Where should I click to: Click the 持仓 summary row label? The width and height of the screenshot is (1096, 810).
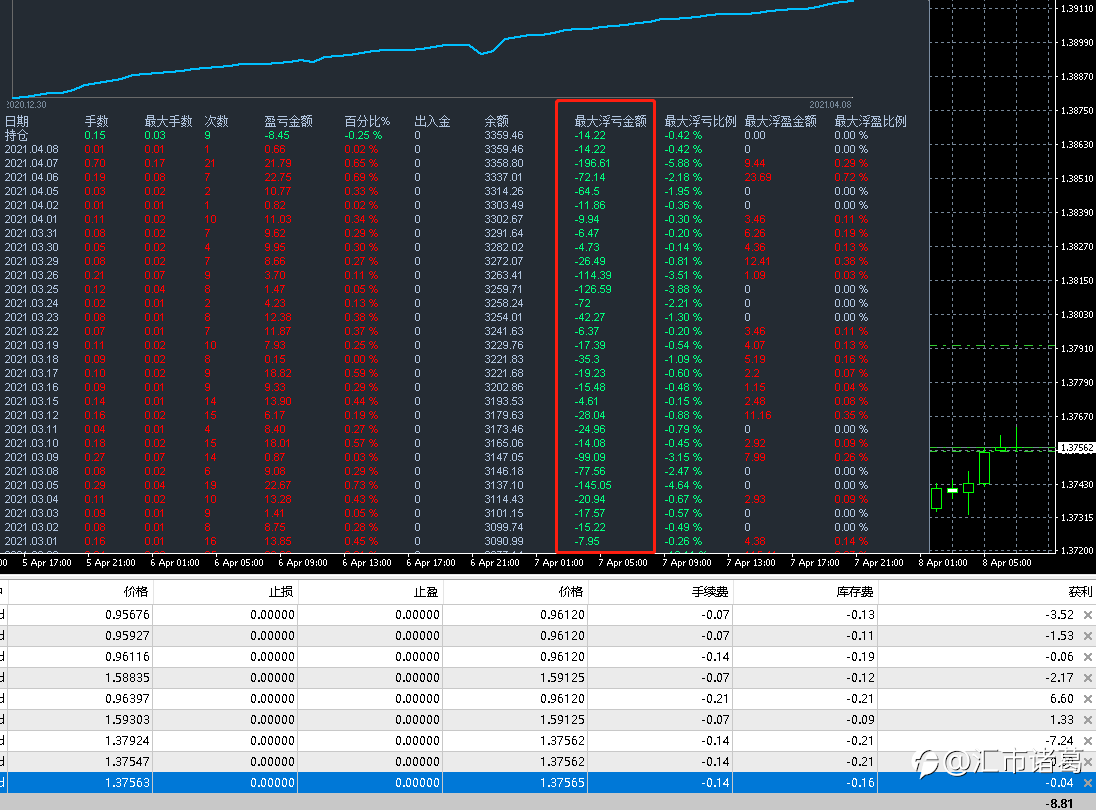tap(17, 135)
